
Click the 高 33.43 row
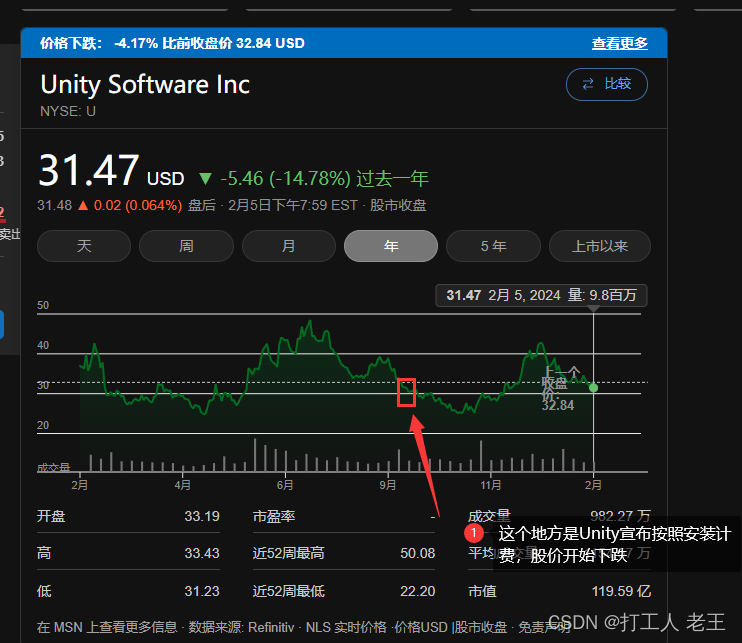coord(128,553)
